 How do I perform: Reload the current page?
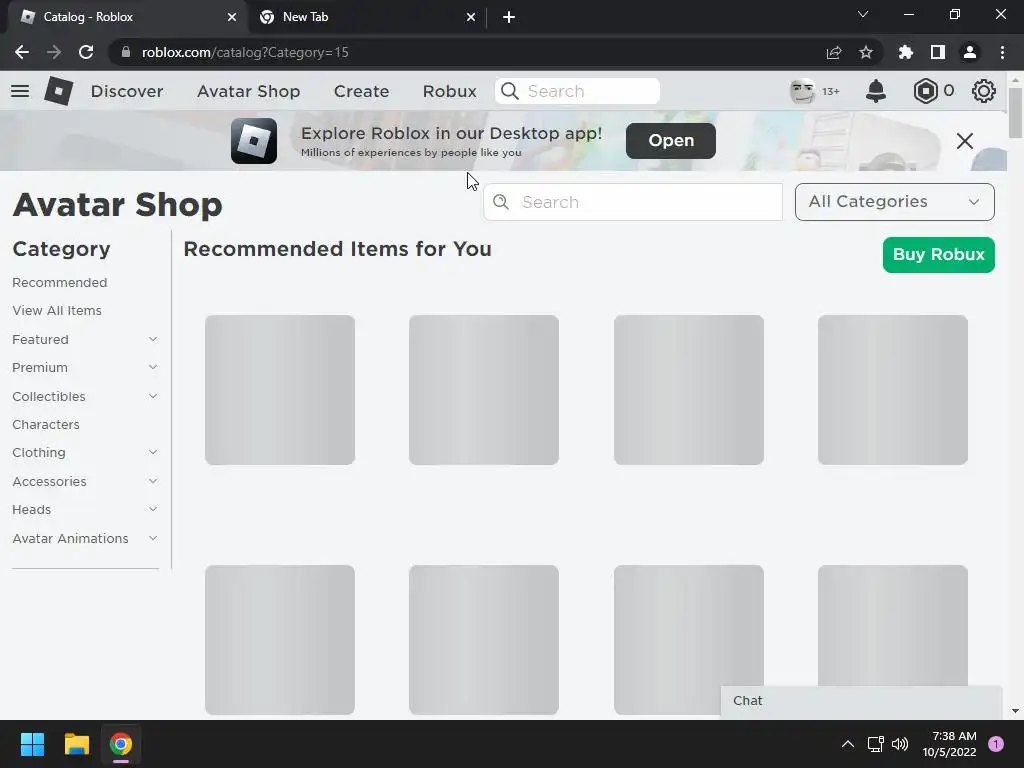pos(86,52)
